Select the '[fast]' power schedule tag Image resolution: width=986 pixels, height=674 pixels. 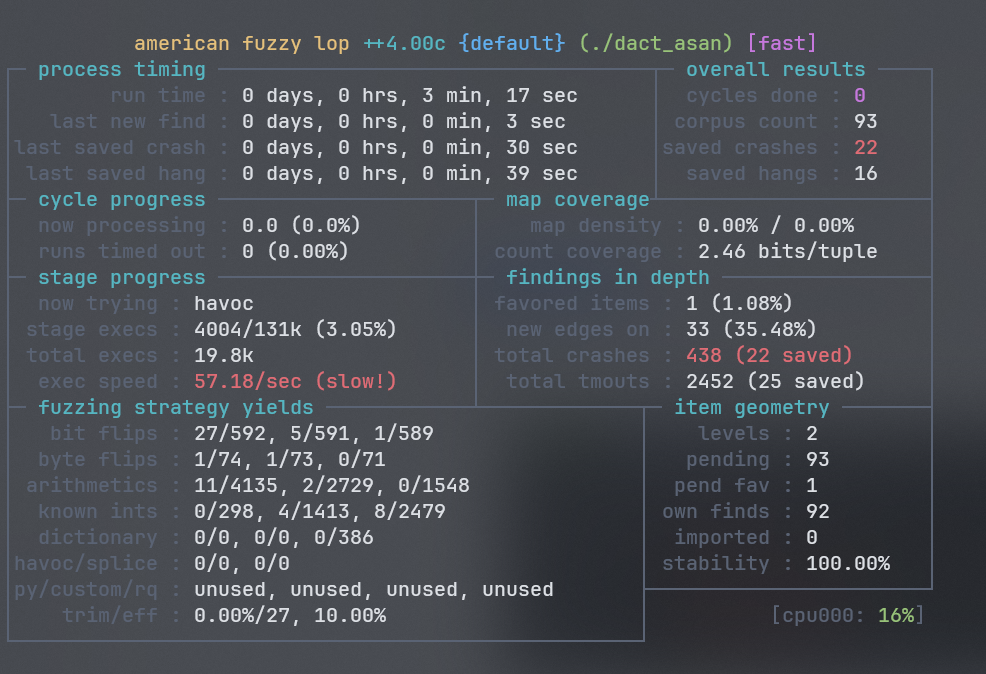click(x=782, y=43)
